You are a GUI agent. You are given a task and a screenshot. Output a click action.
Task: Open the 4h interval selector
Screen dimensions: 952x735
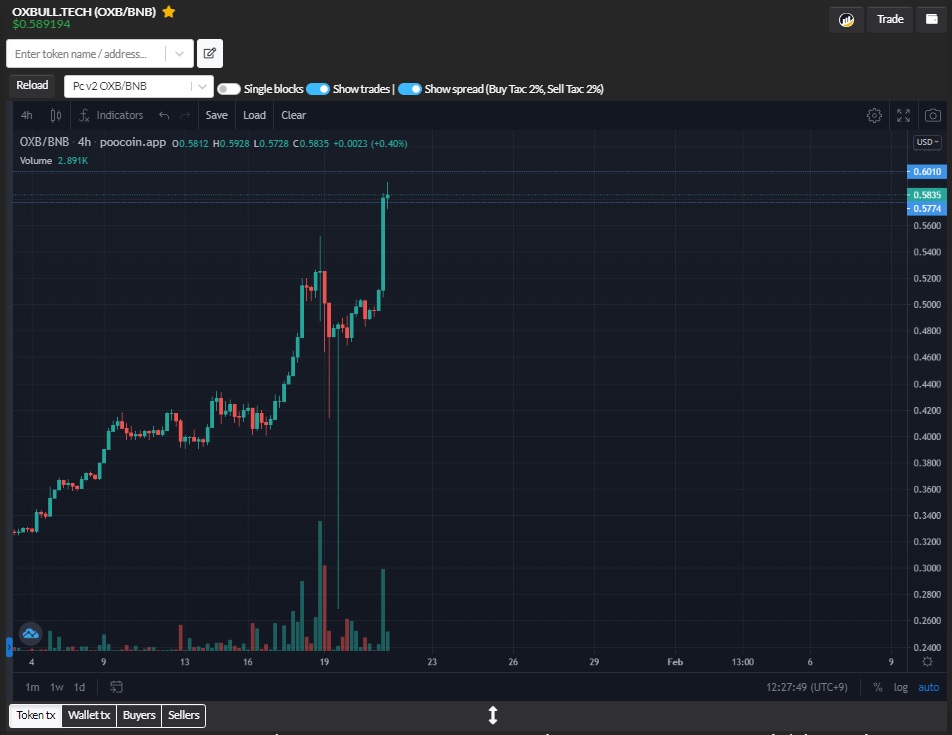(x=27, y=115)
